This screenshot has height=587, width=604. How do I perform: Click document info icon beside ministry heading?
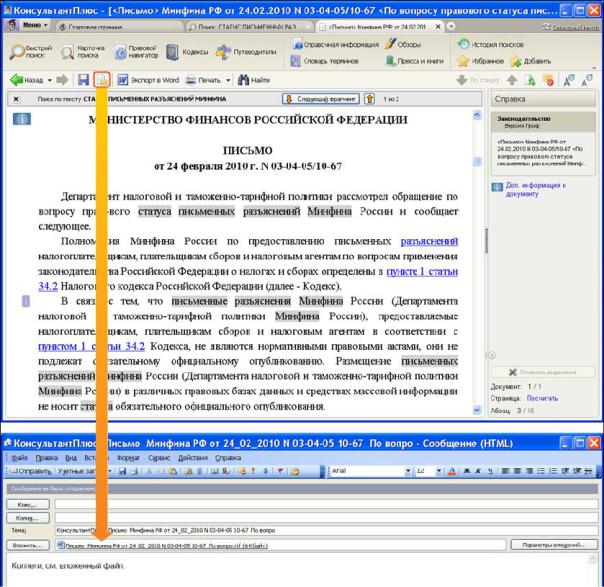tap(22, 119)
